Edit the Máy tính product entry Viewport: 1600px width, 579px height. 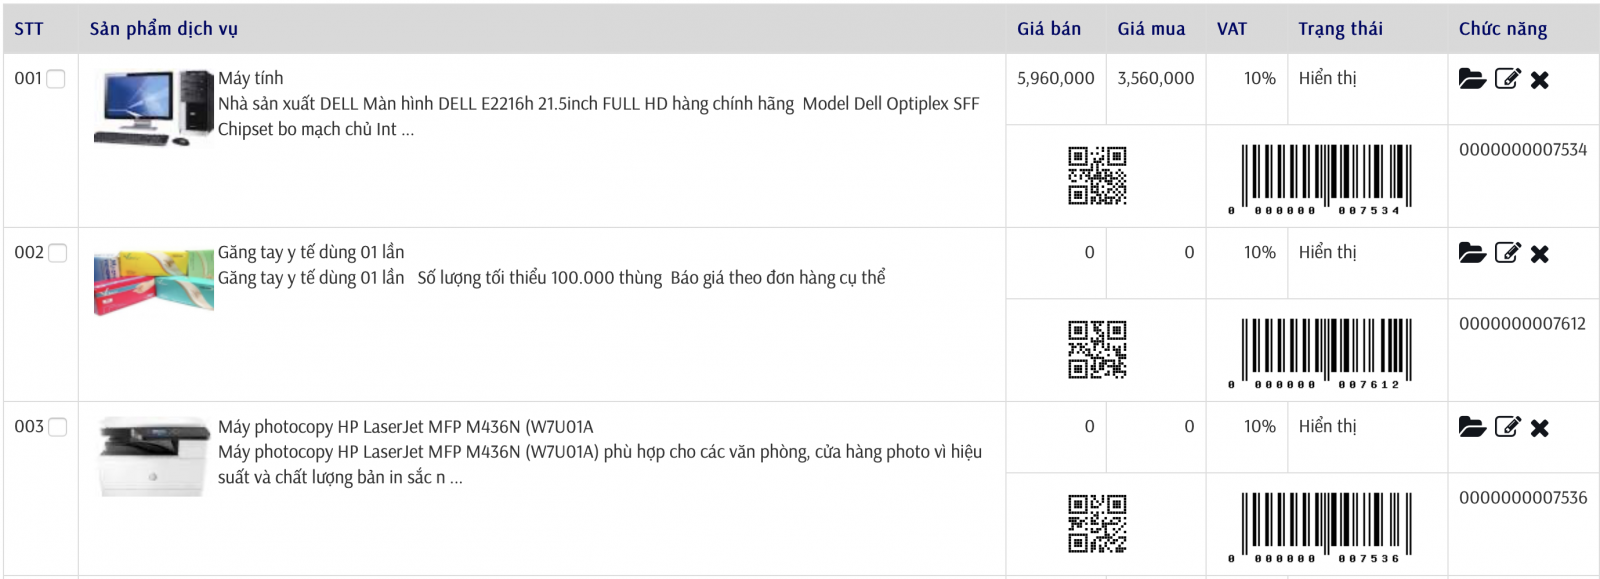point(1507,79)
